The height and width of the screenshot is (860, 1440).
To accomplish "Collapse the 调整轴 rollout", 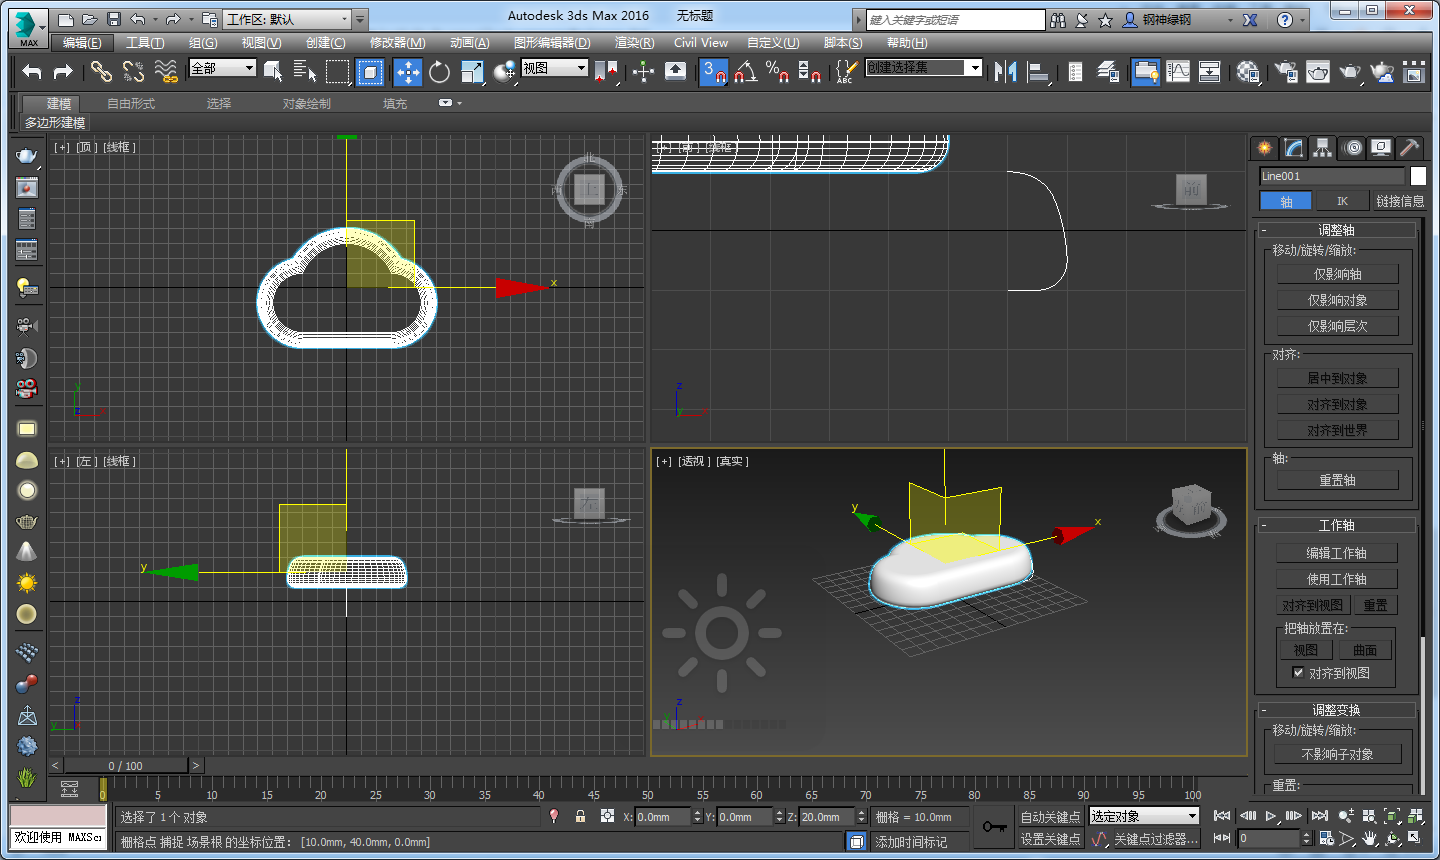I will [1336, 230].
